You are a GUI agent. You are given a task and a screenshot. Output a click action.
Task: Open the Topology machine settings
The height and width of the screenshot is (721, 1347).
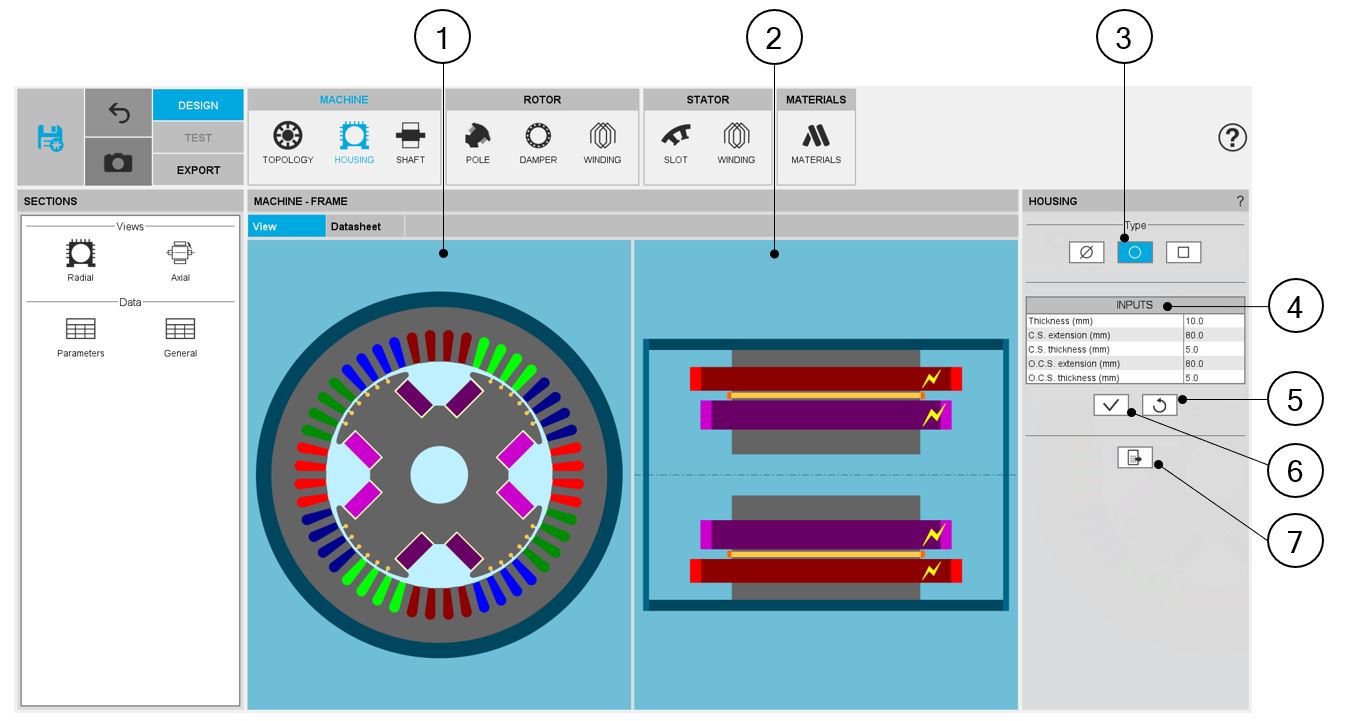288,142
